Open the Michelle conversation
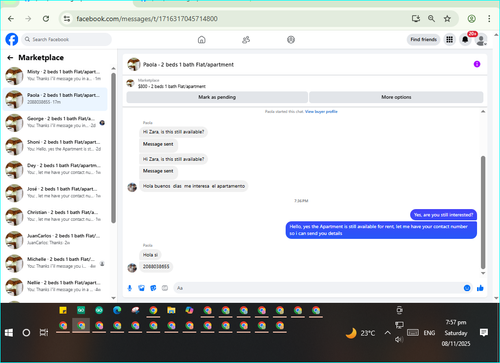Screen dimensions: 500x363 (55, 263)
